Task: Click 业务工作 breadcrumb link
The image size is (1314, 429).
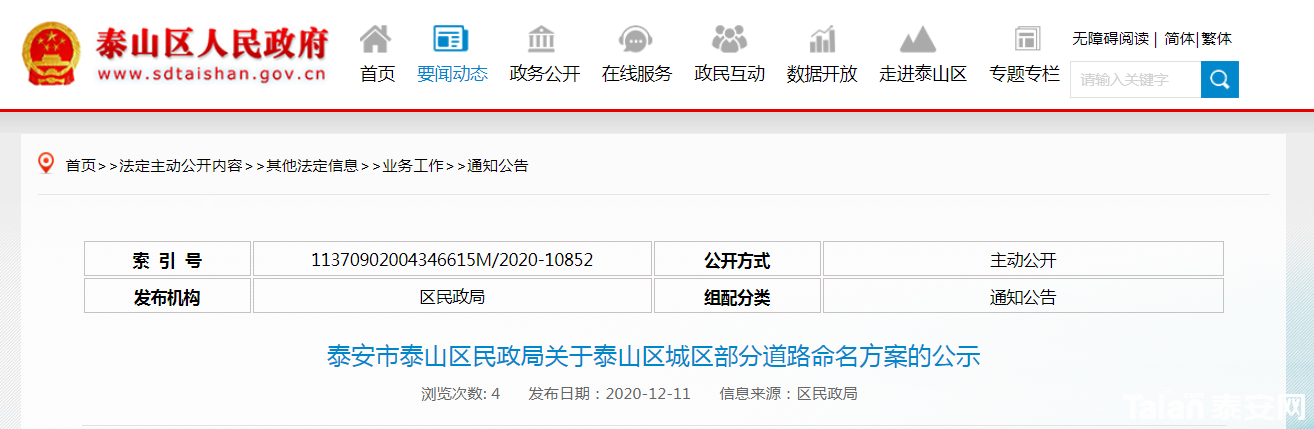Action: point(413,166)
